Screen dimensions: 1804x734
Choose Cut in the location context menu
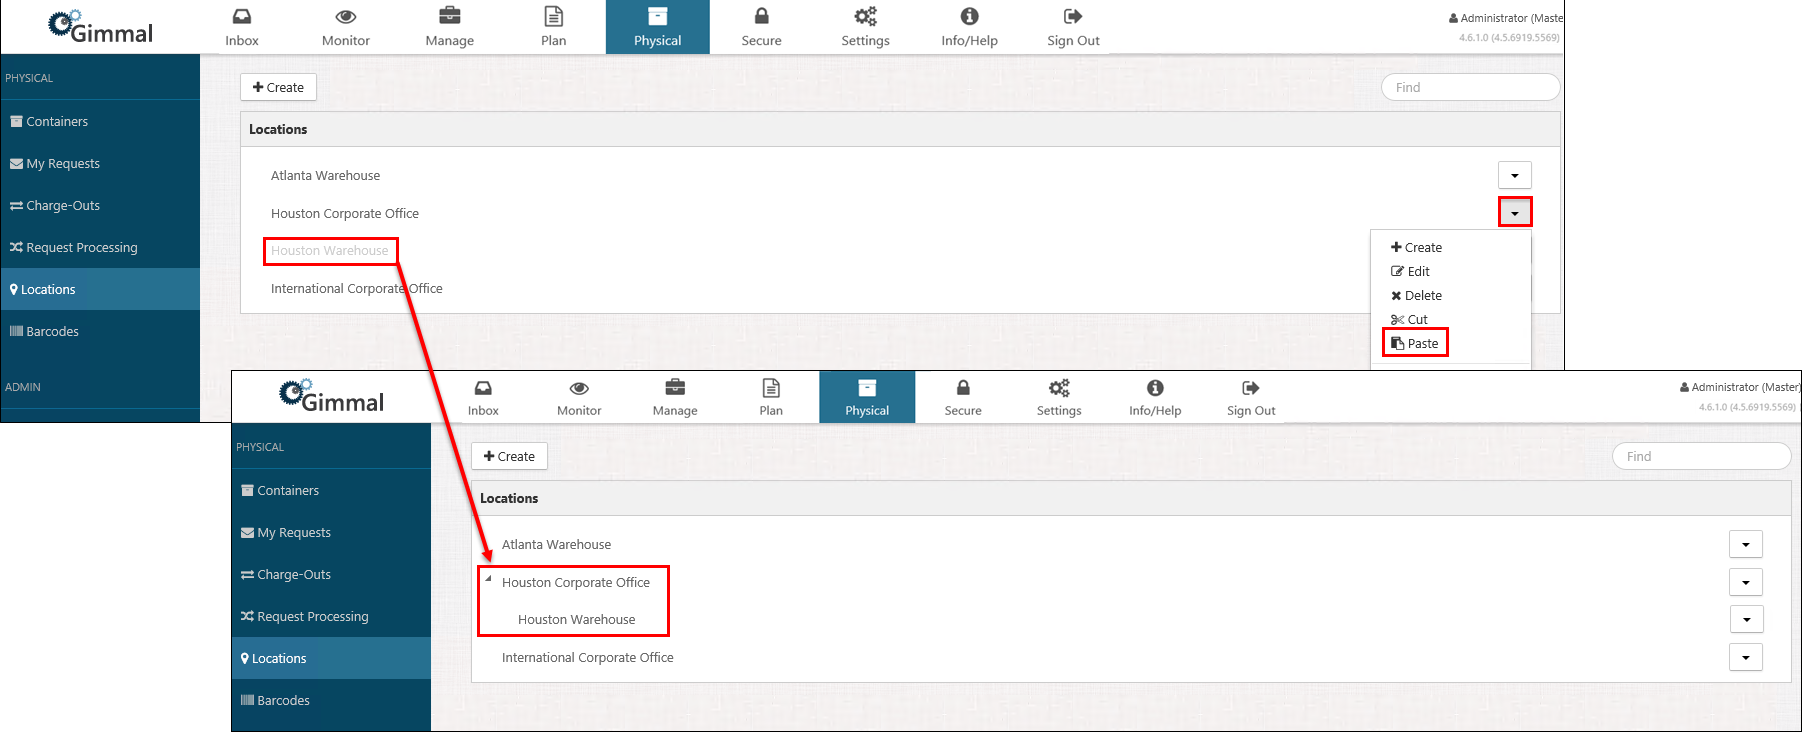1410,319
